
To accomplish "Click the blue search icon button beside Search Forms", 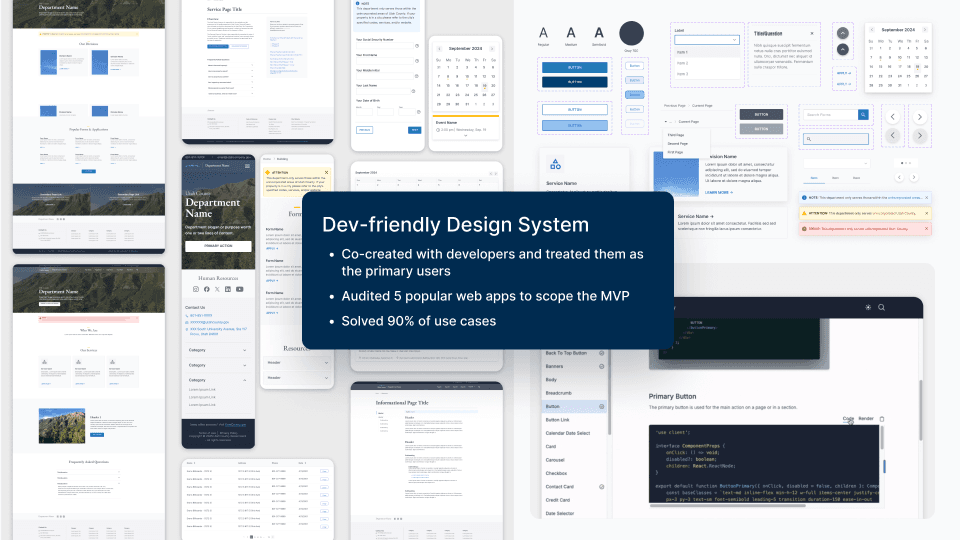I will tap(863, 114).
